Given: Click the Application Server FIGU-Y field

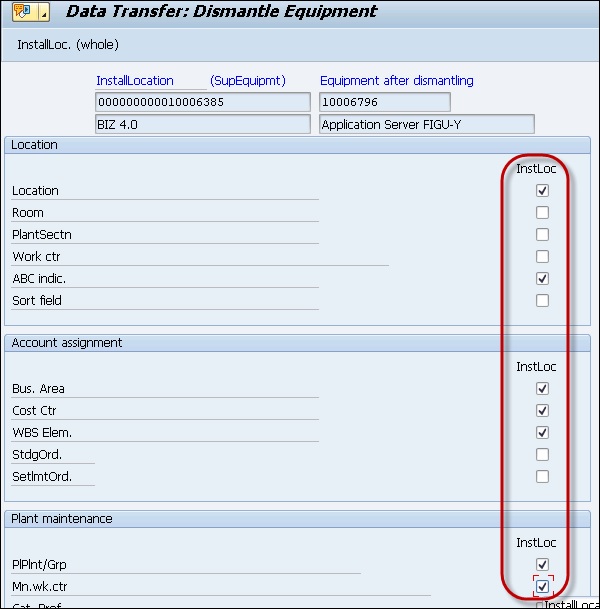Looking at the screenshot, I should (x=427, y=125).
